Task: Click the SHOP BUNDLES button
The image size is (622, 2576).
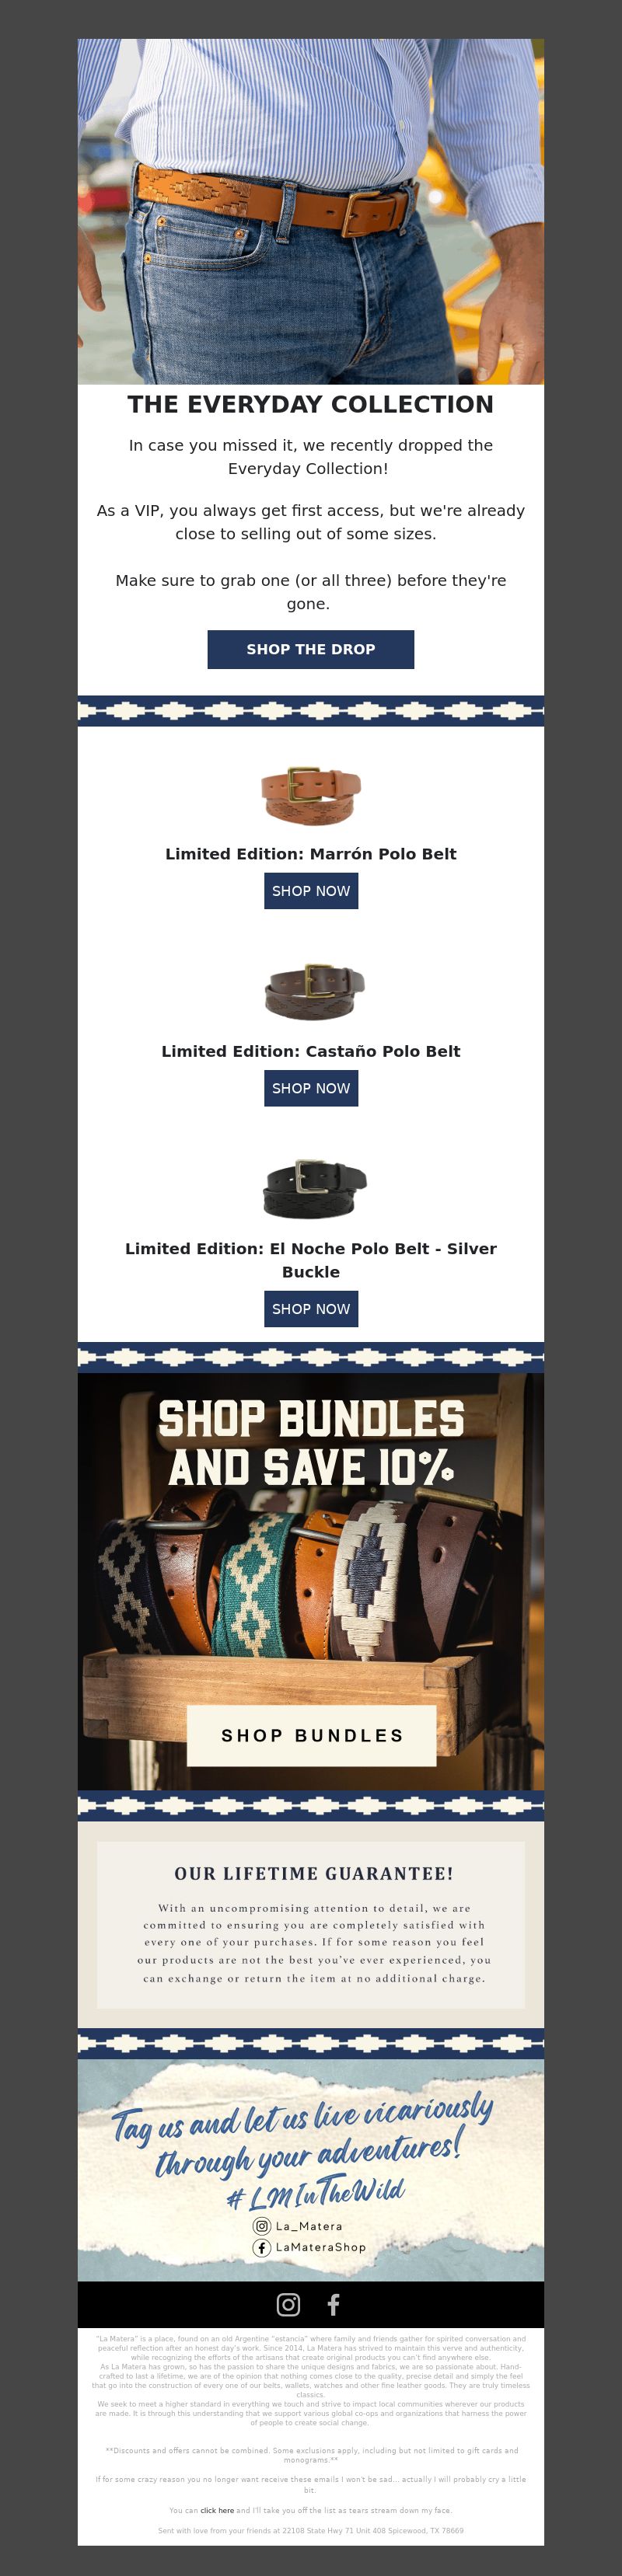Action: point(312,1735)
